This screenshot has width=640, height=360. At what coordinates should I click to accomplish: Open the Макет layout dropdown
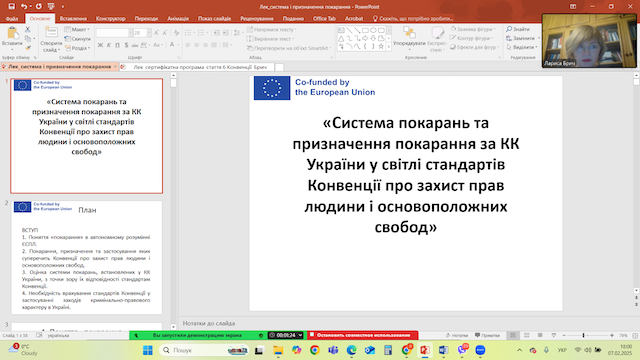(77, 29)
